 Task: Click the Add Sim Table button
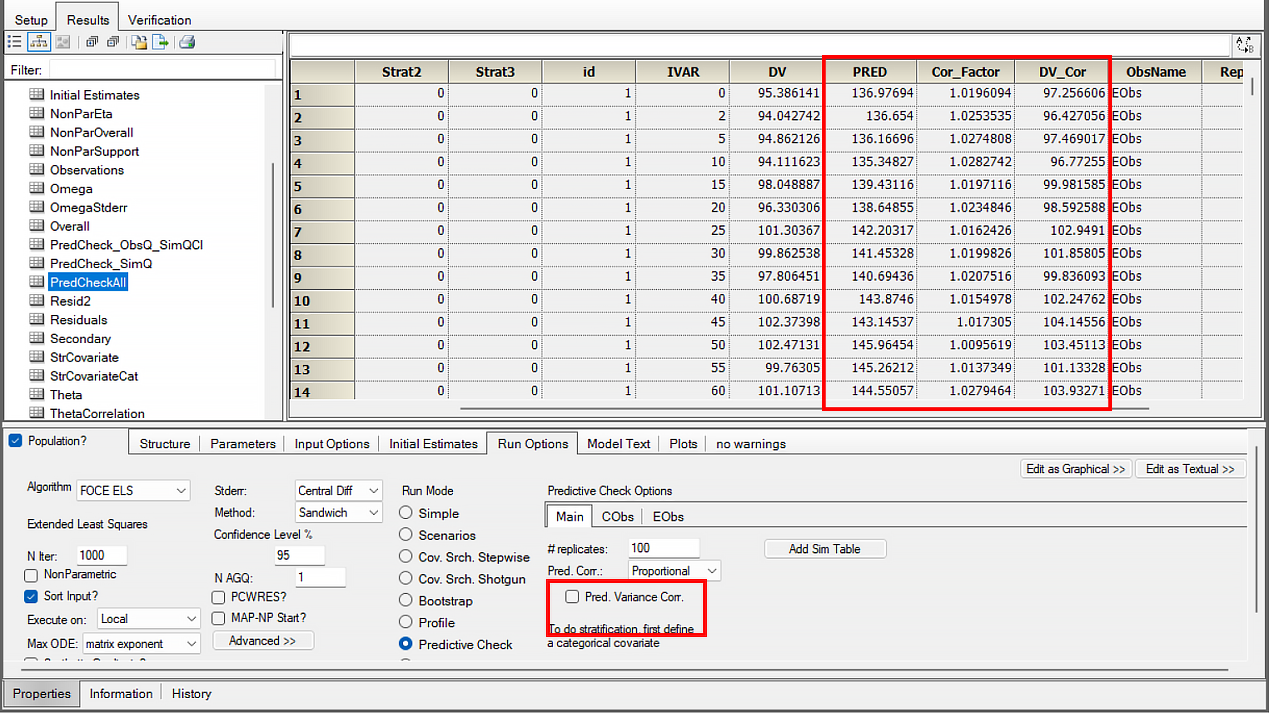(825, 549)
